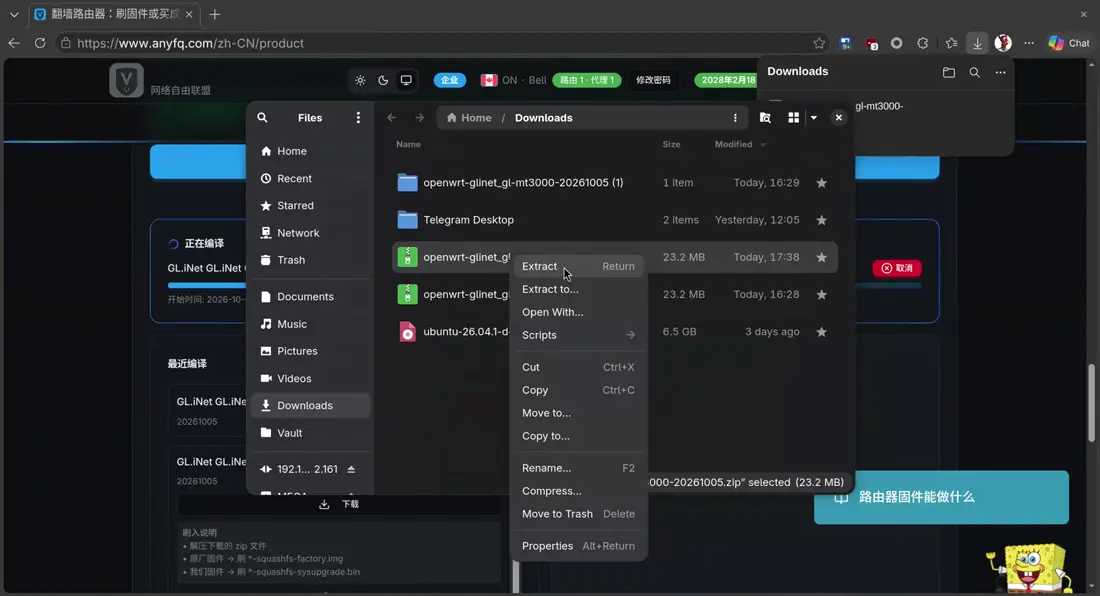Screen dimensions: 1100x596
Task: Click the browser downloads toolbar icon
Action: click(977, 43)
